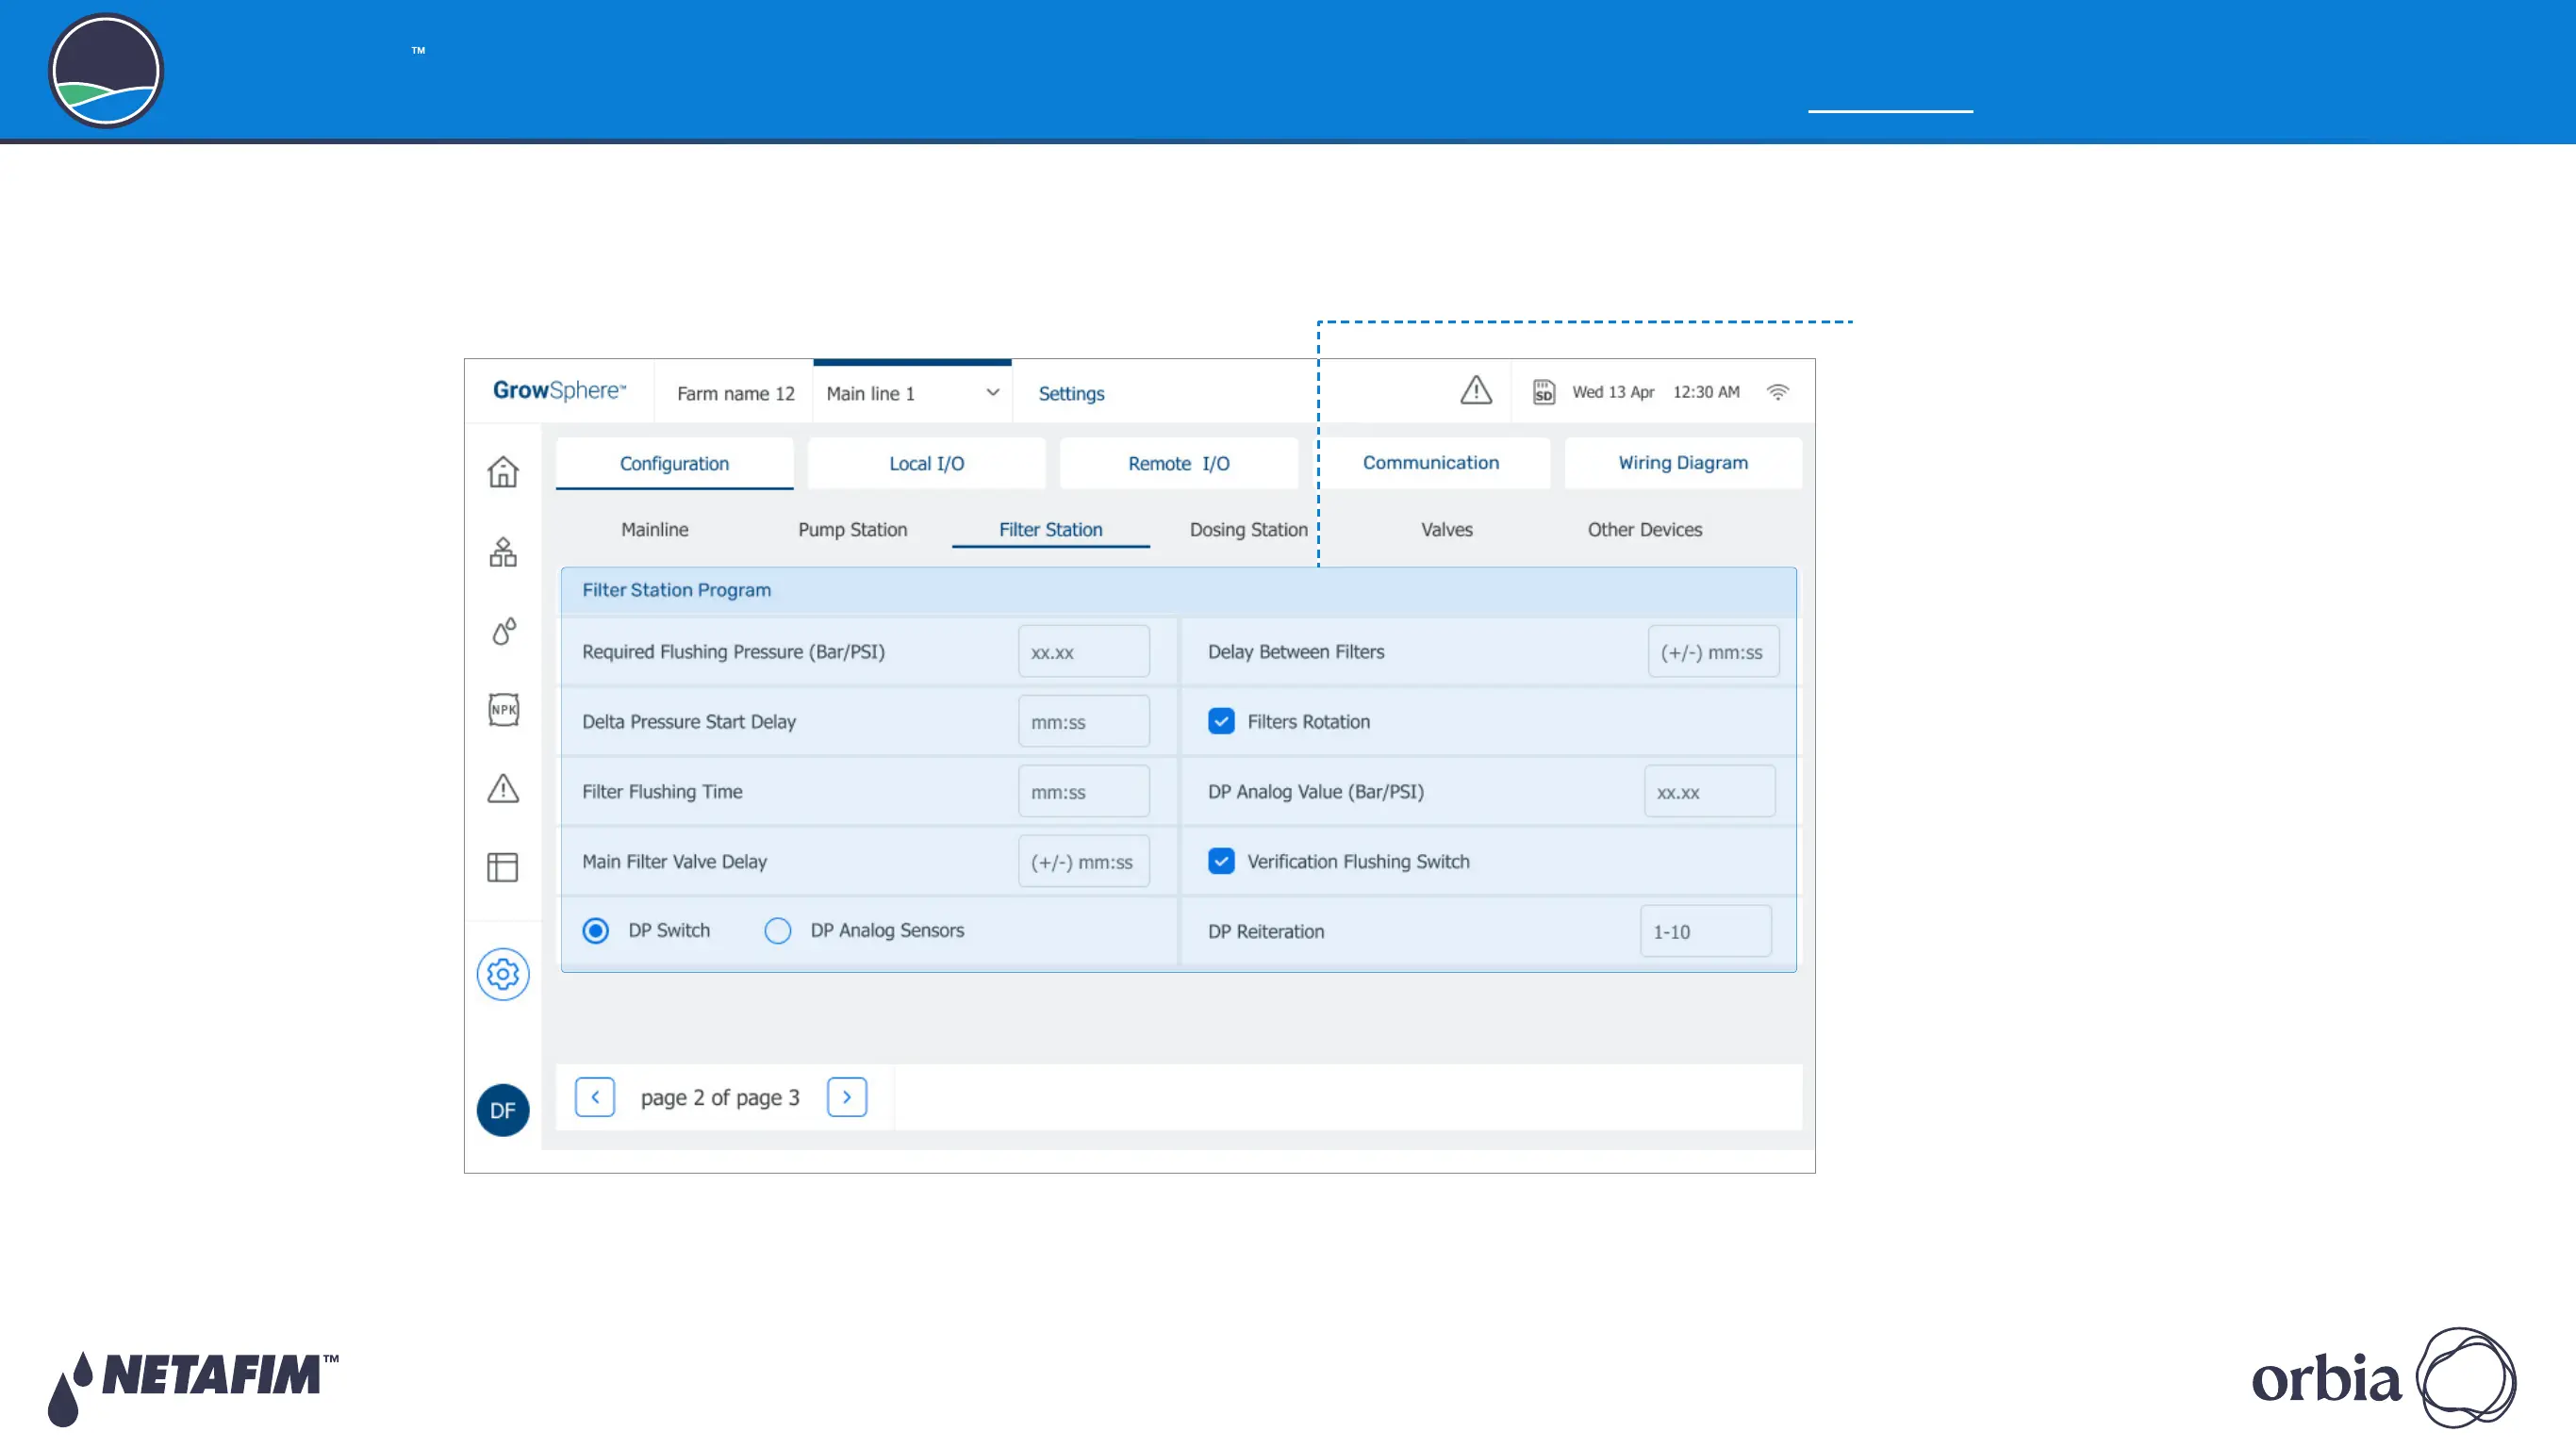Click the '12:30 AM' time text

(1706, 392)
